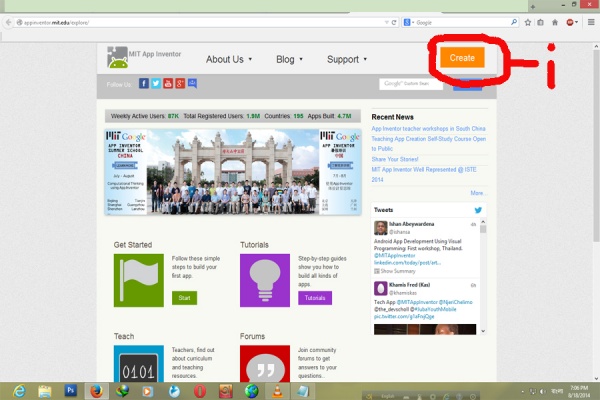
Task: Click the summer school China banner image
Action: [233, 172]
